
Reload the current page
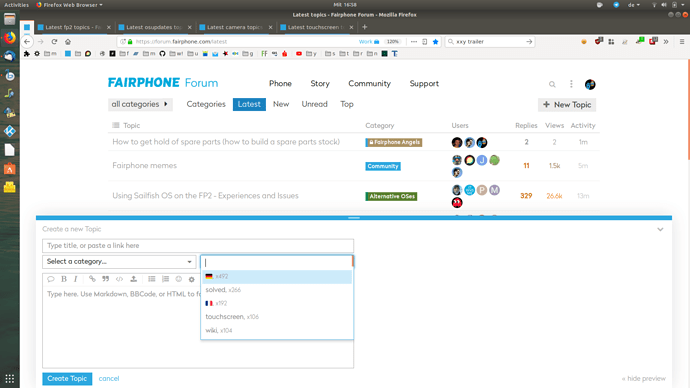(54, 41)
